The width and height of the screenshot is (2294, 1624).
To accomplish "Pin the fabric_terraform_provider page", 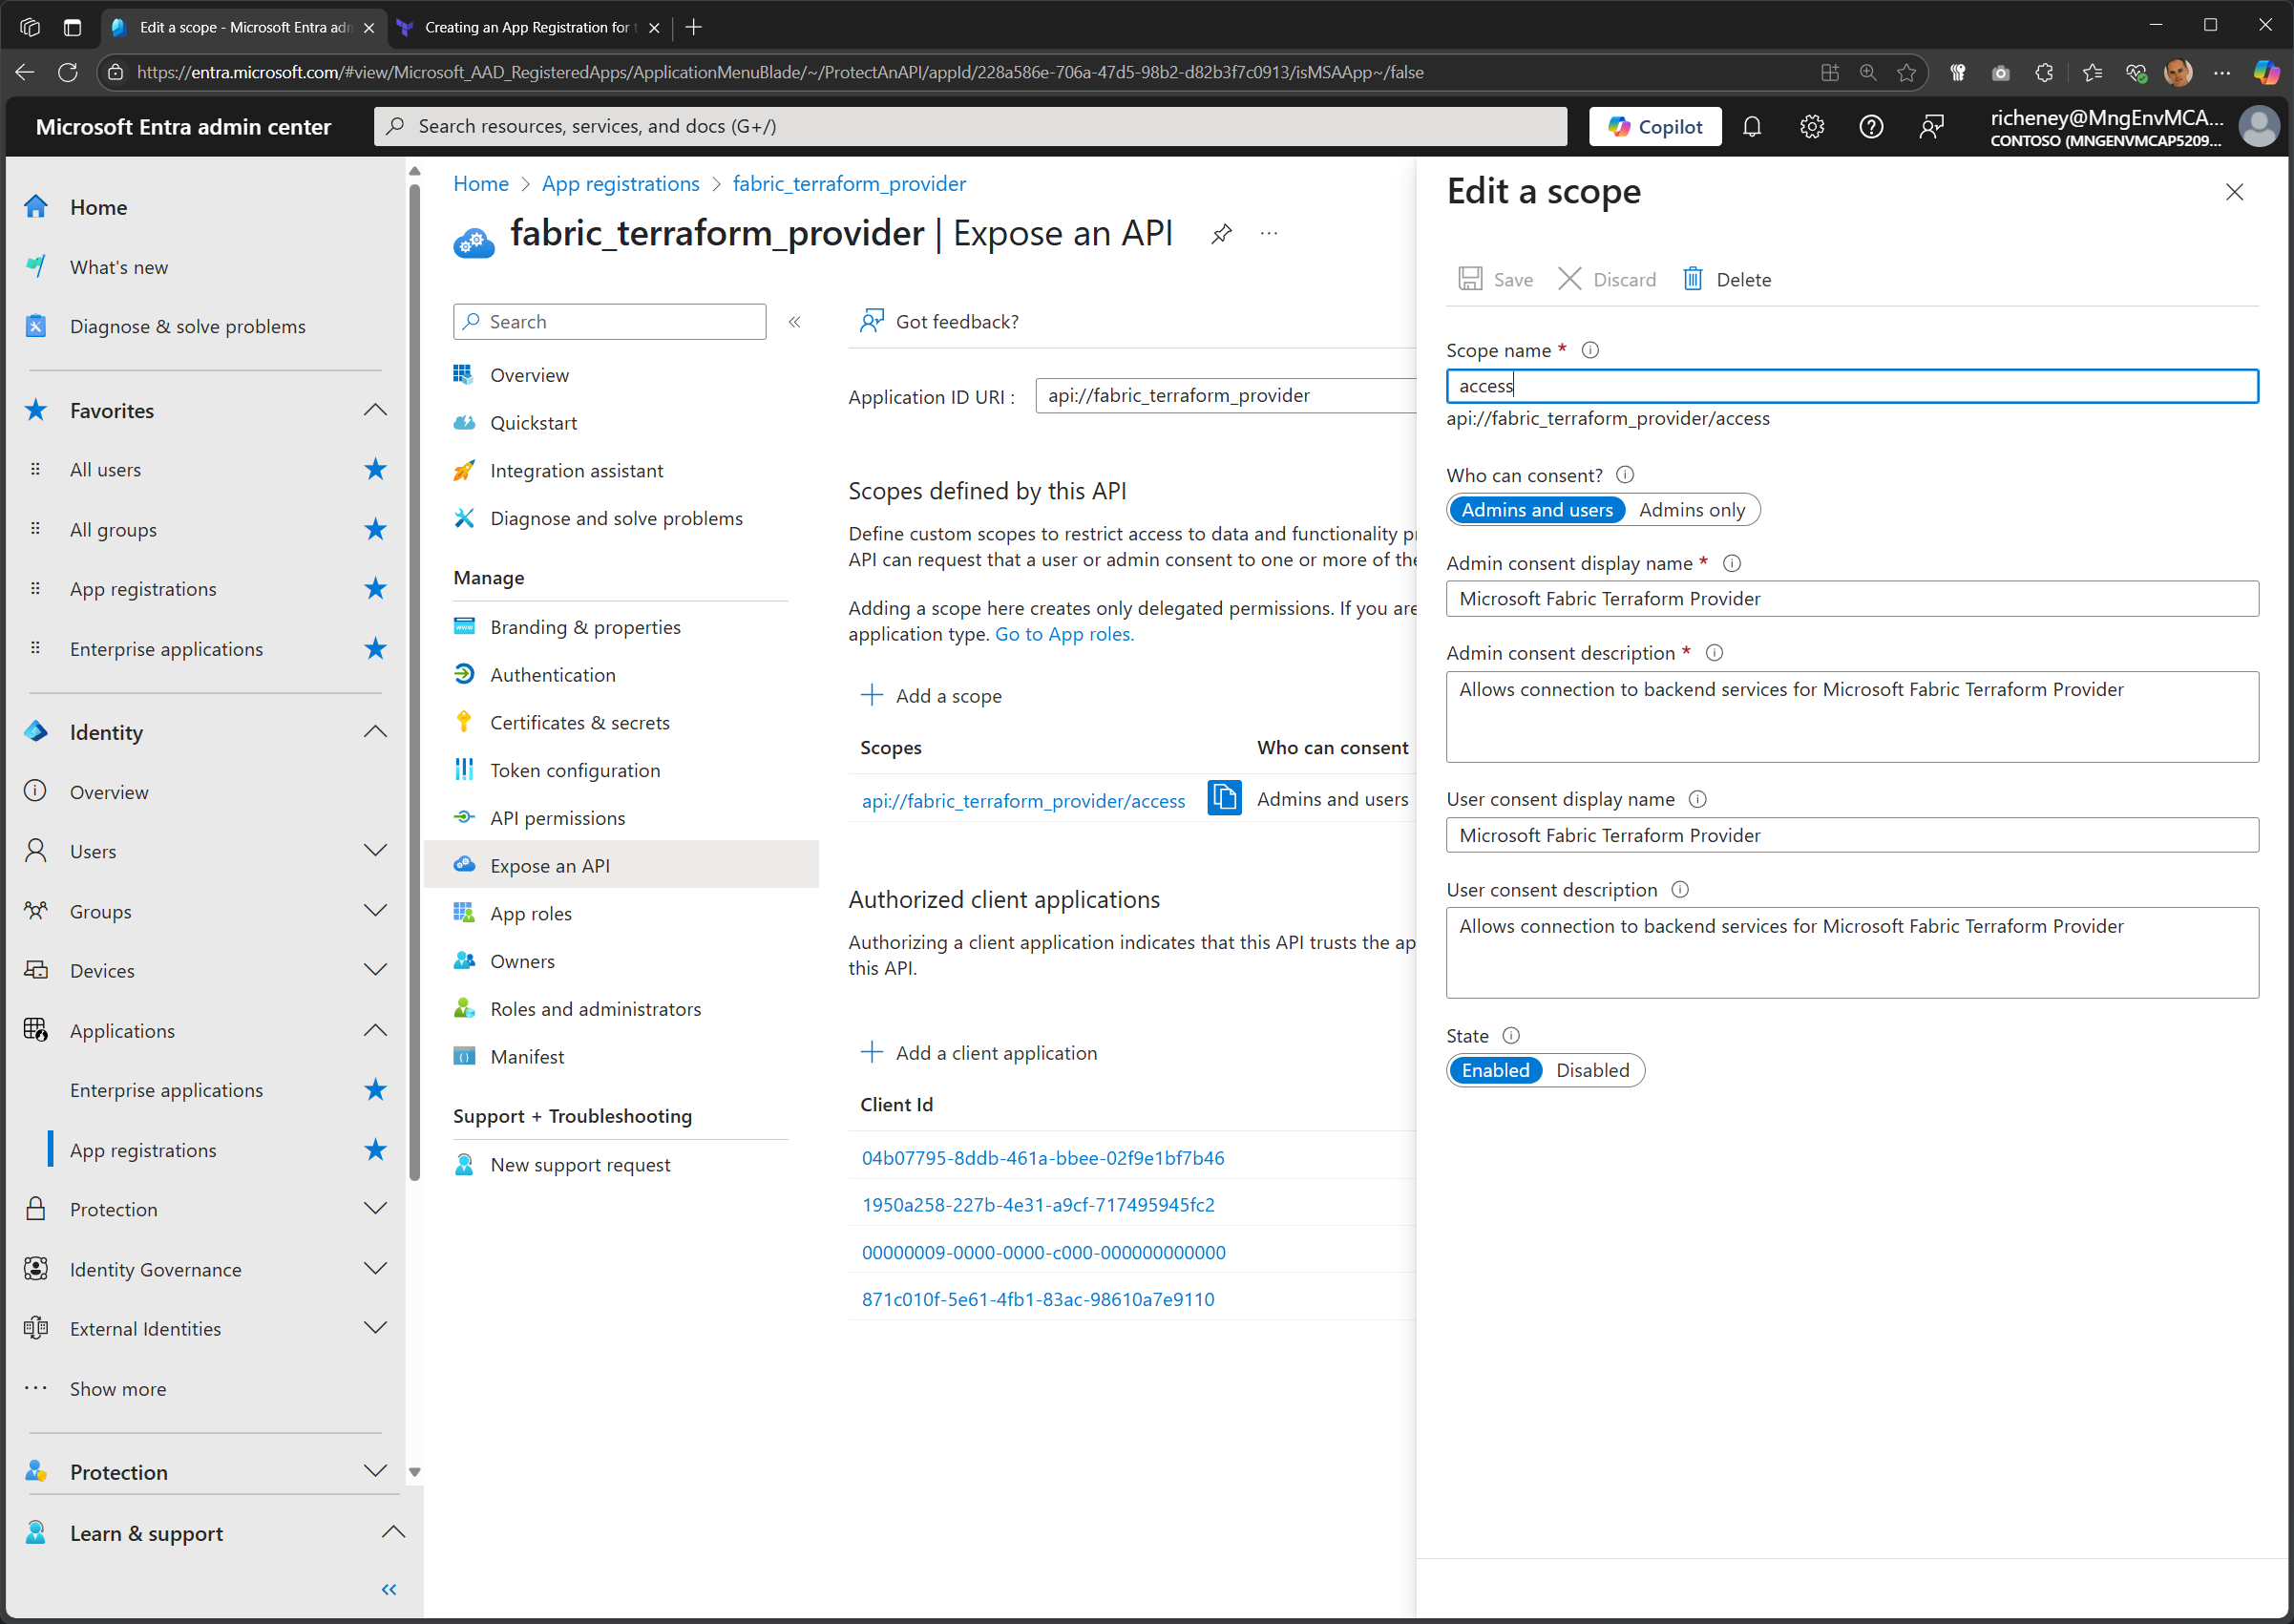I will click(1221, 233).
